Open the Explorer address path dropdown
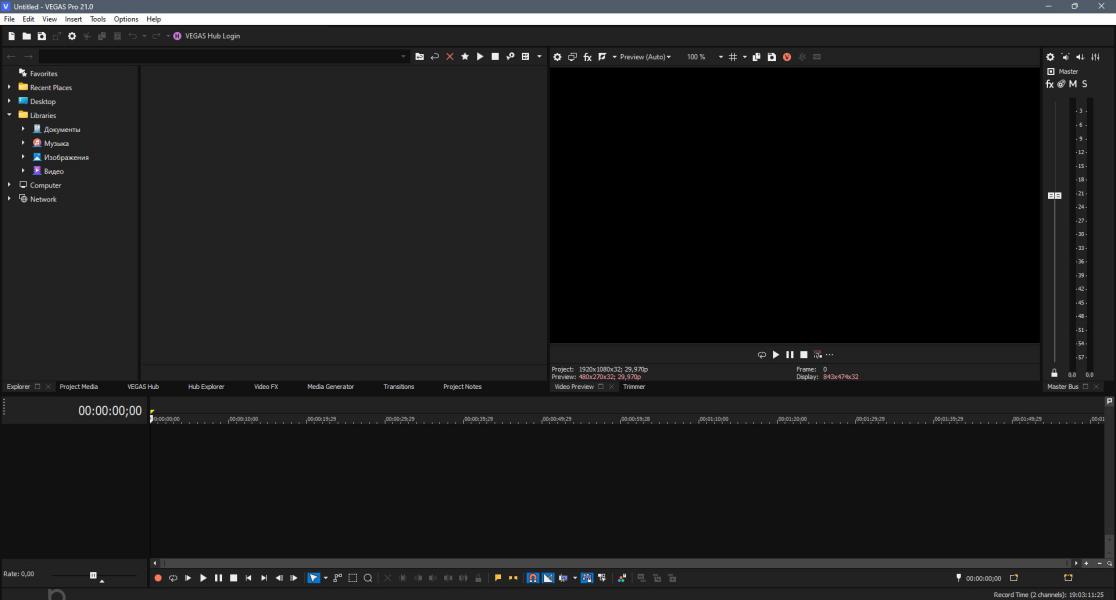Screen dimensions: 1116x600 pyautogui.click(x=403, y=56)
